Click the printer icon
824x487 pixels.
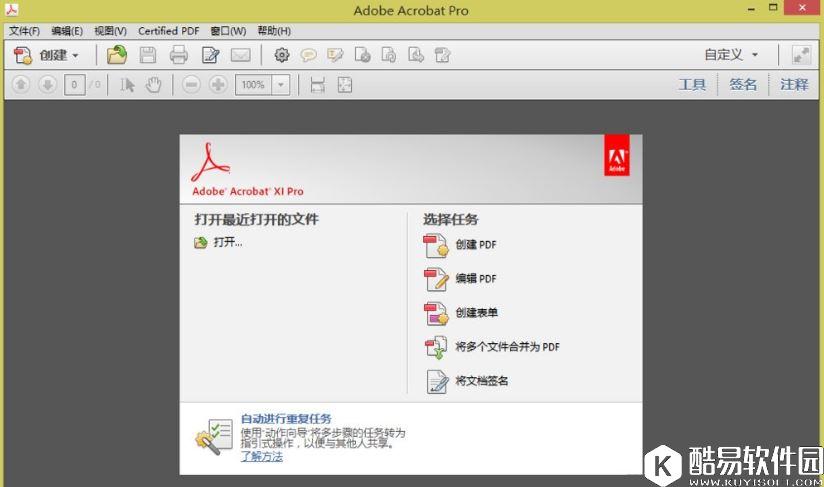click(x=179, y=55)
